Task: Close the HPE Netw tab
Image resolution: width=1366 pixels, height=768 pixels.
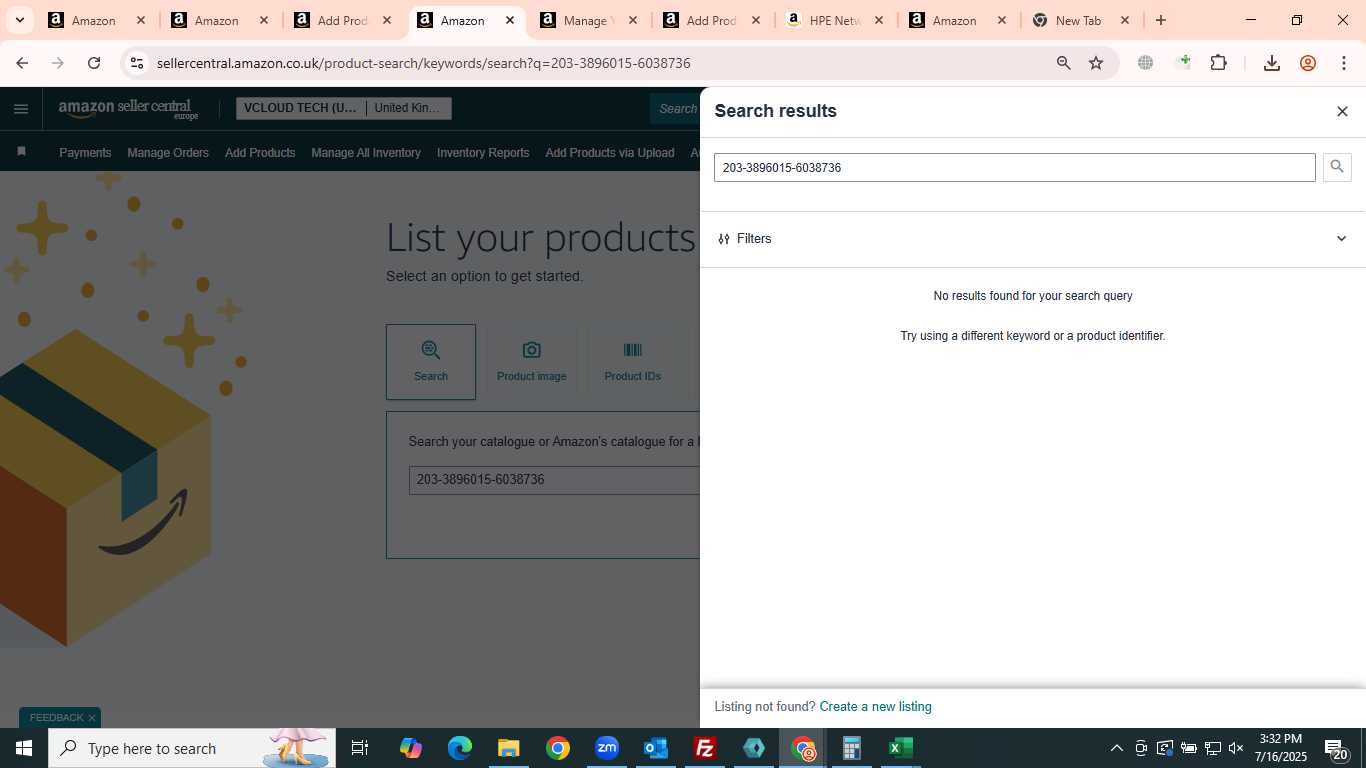Action: click(x=878, y=20)
